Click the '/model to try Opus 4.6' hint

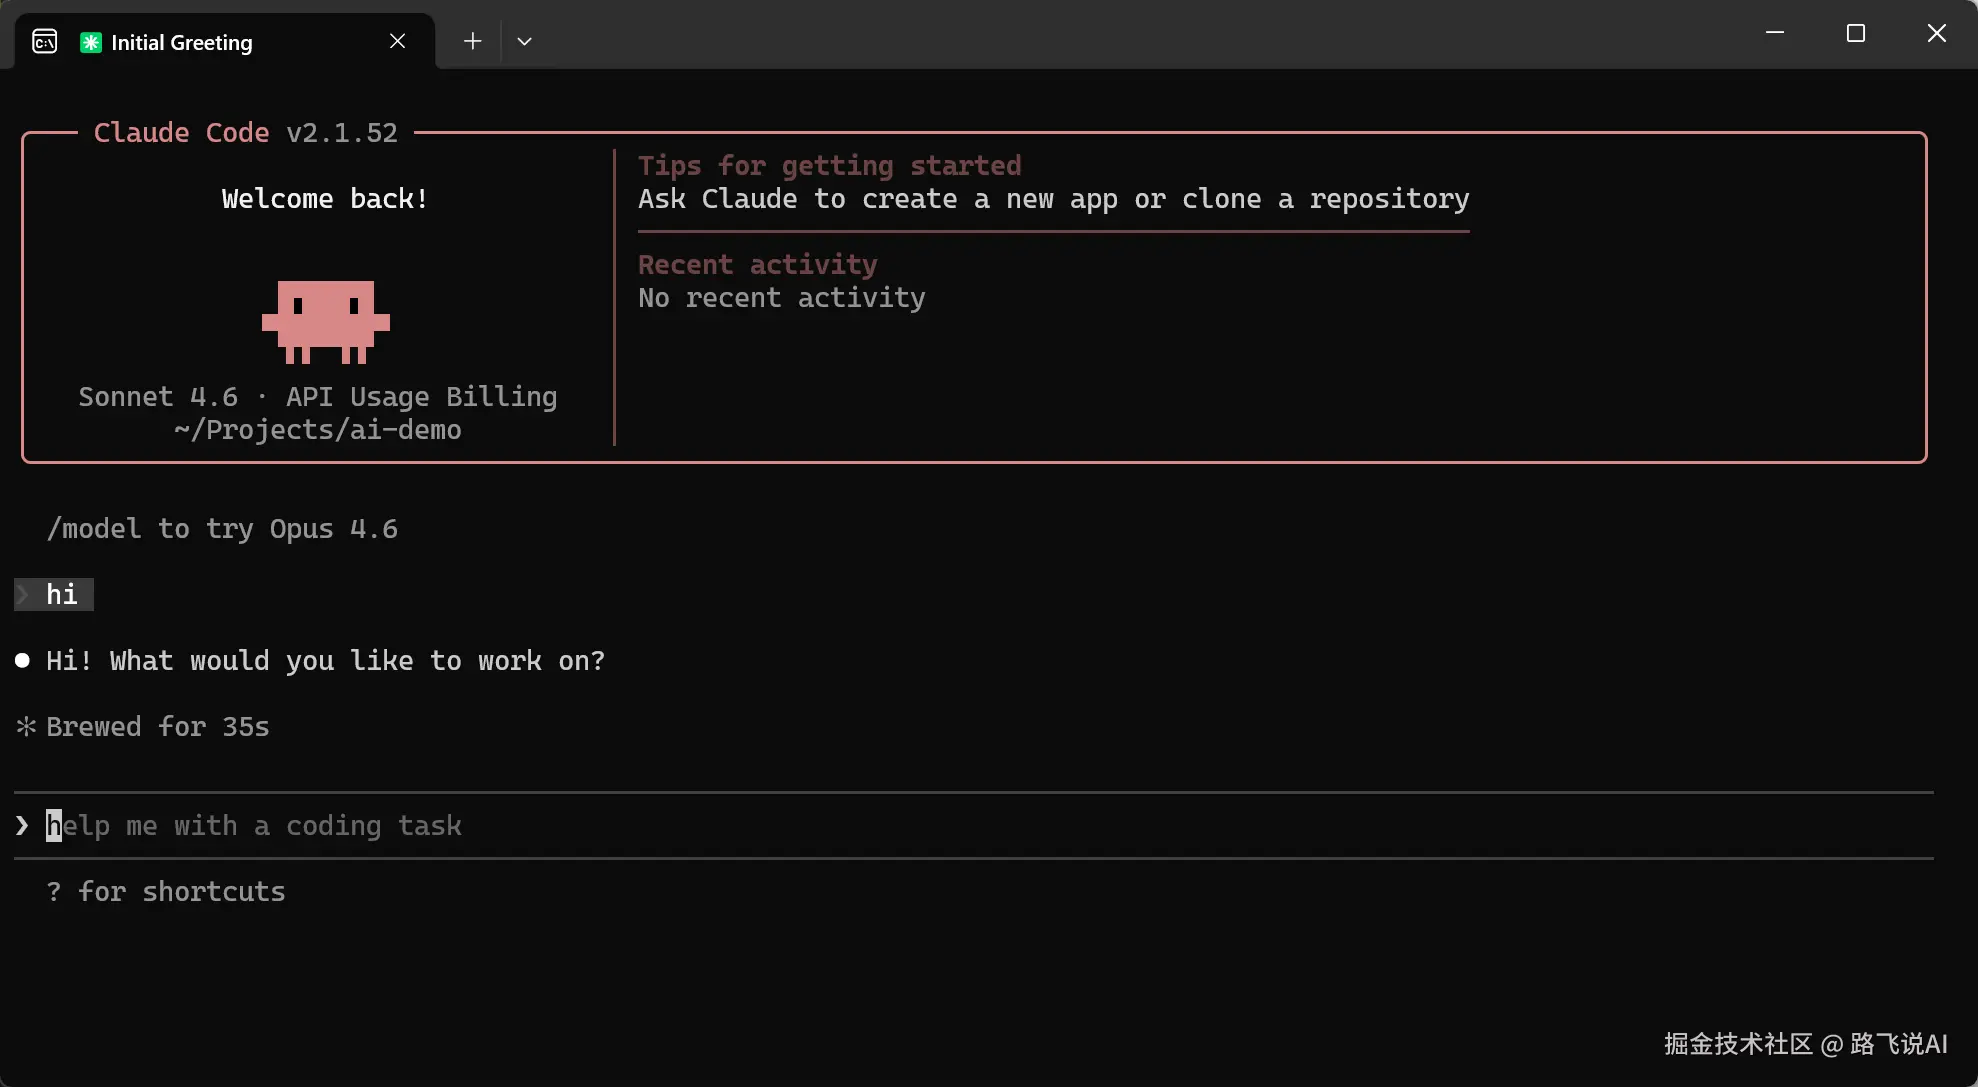[222, 529]
